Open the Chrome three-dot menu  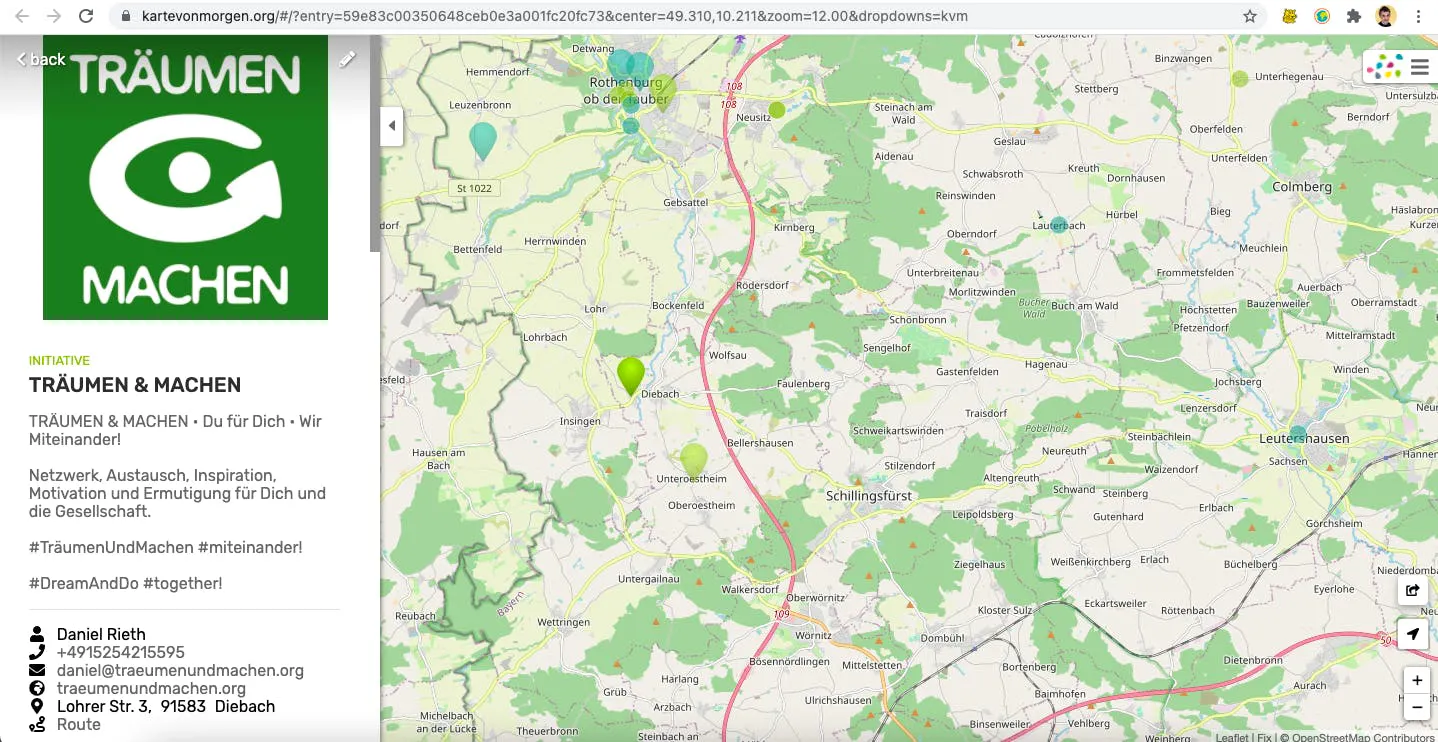[1418, 16]
